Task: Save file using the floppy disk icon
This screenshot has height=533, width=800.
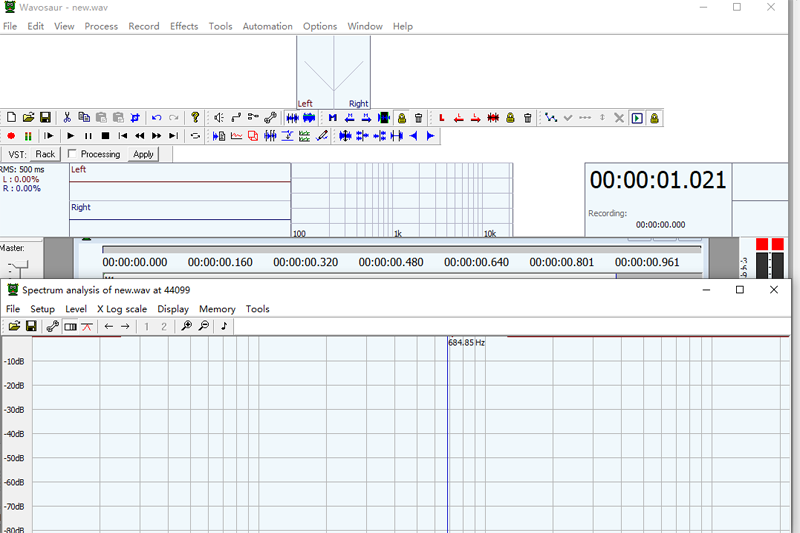Action: (45, 118)
